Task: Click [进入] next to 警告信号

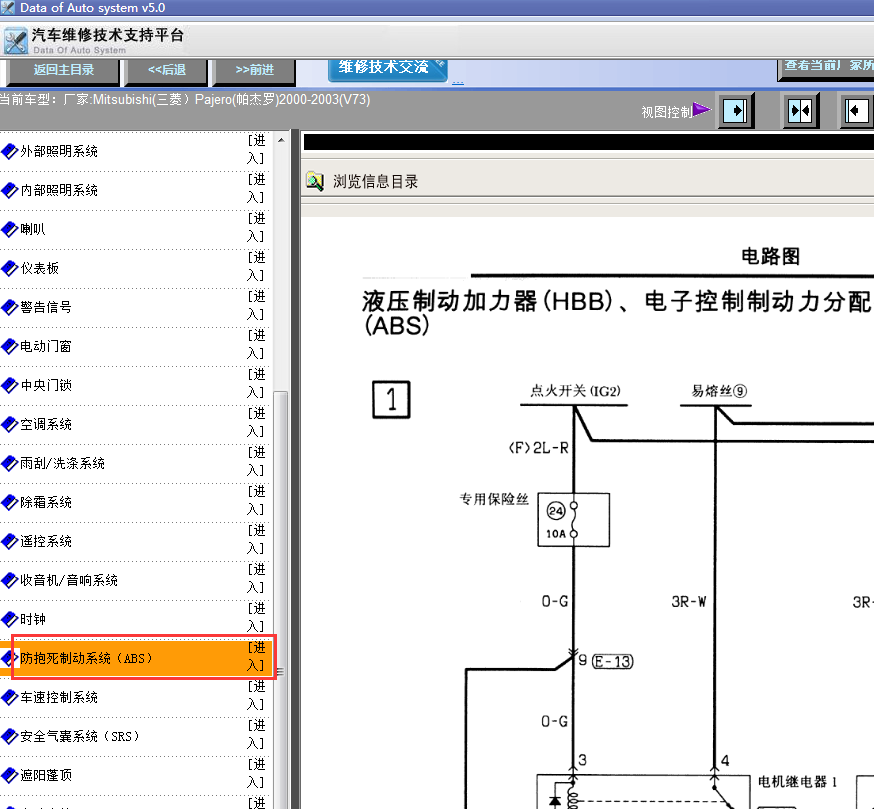Action: (x=256, y=306)
